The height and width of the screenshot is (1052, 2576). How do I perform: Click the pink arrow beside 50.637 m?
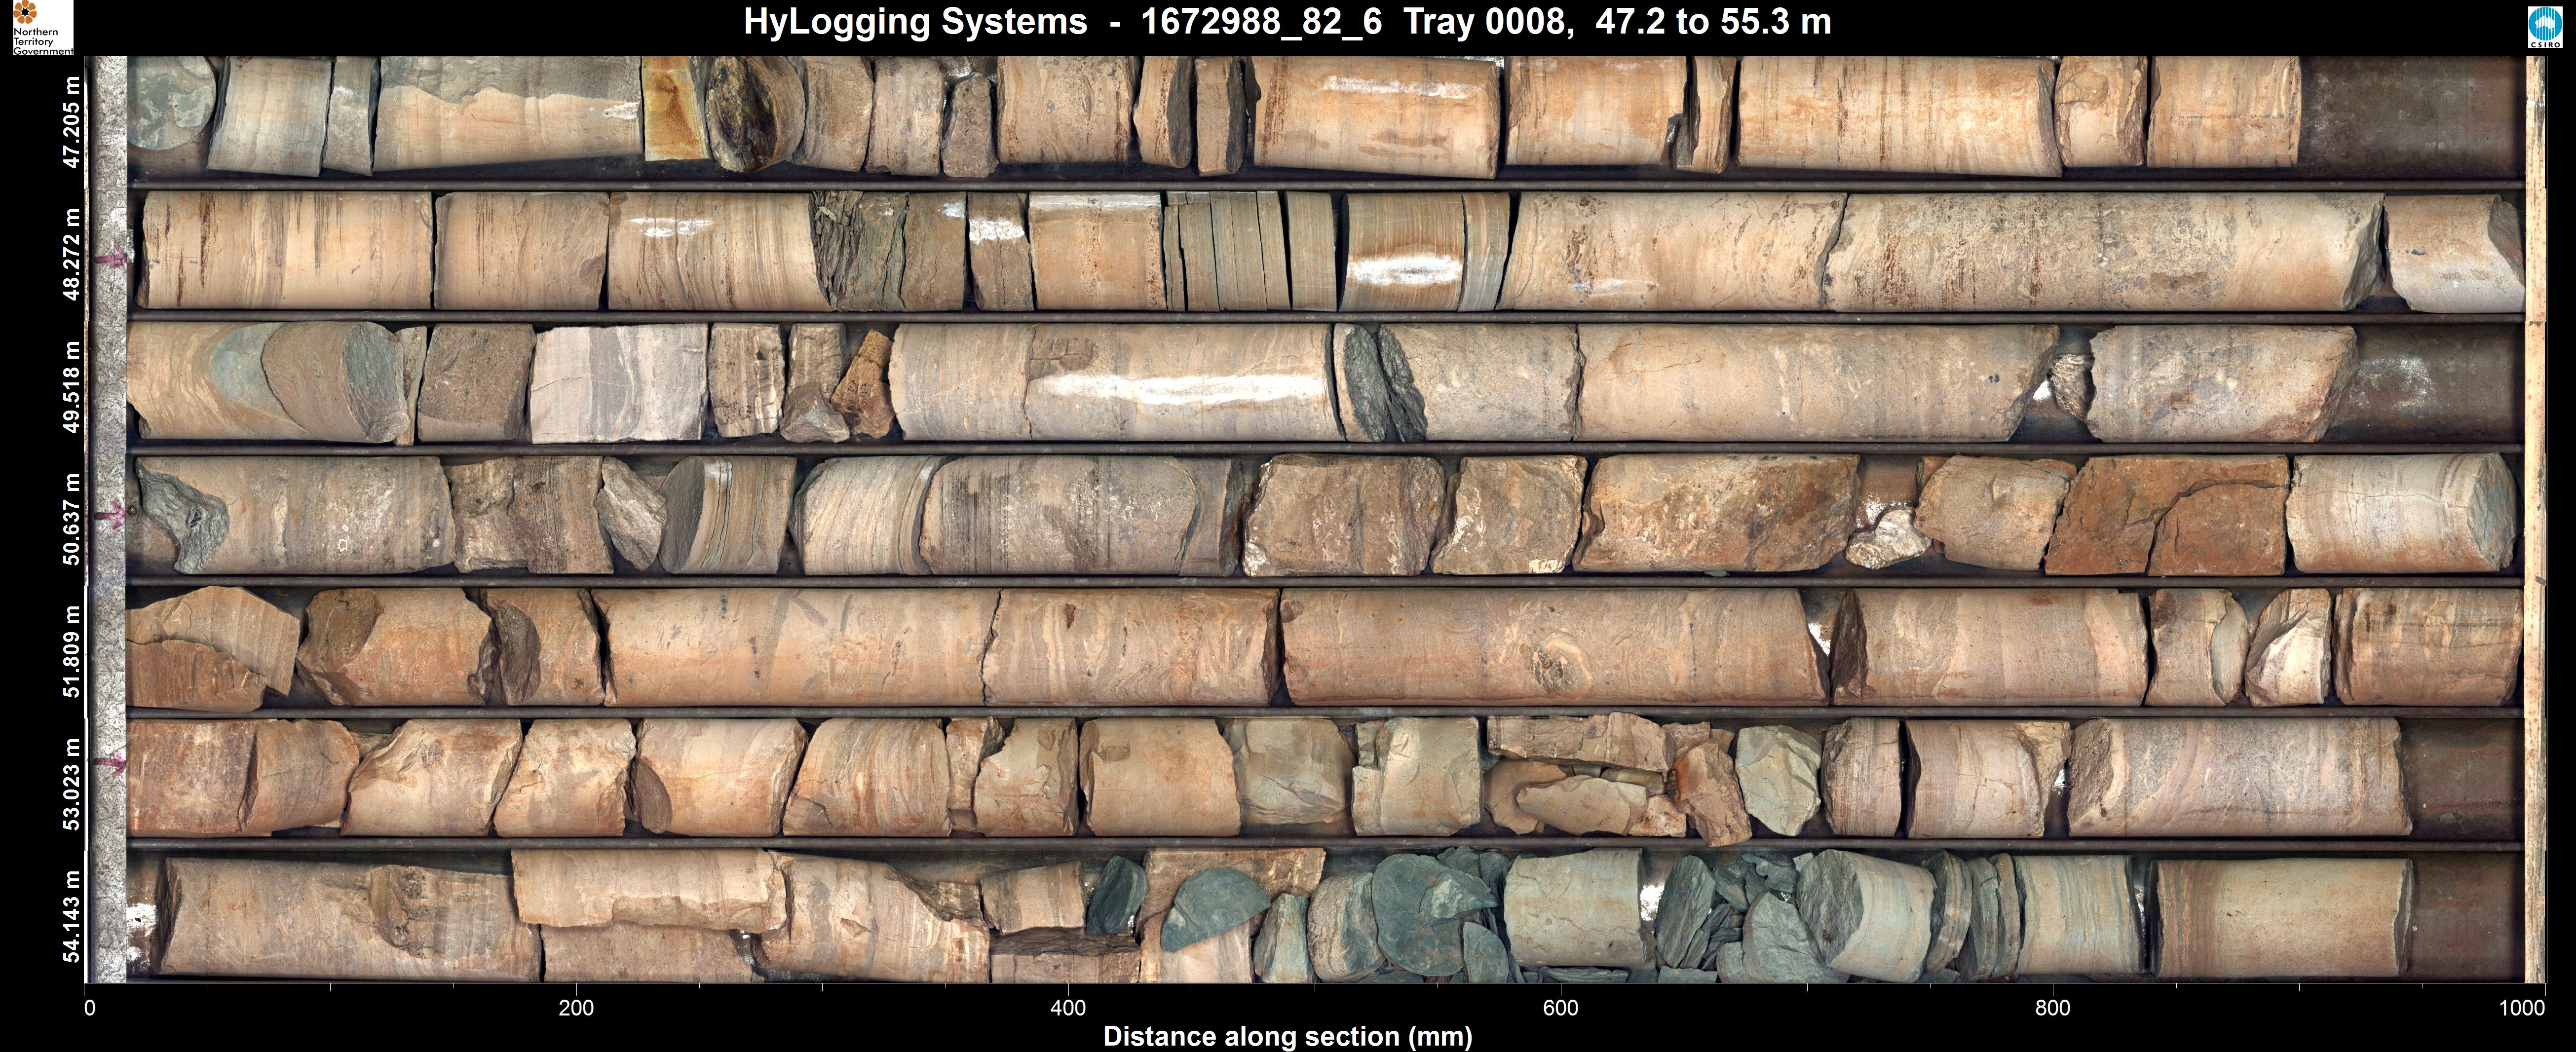(x=111, y=515)
